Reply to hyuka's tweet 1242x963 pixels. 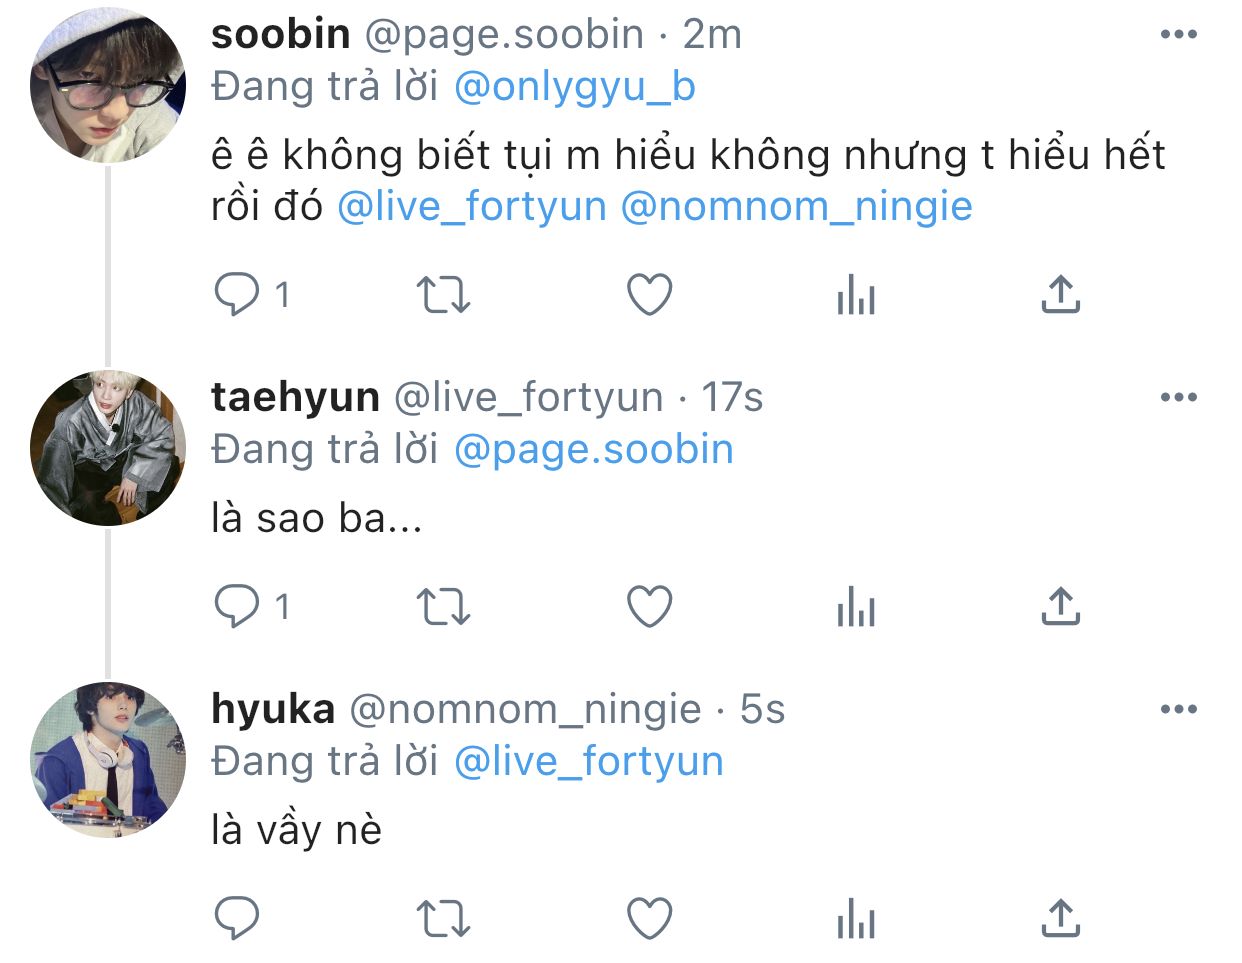coord(237,918)
